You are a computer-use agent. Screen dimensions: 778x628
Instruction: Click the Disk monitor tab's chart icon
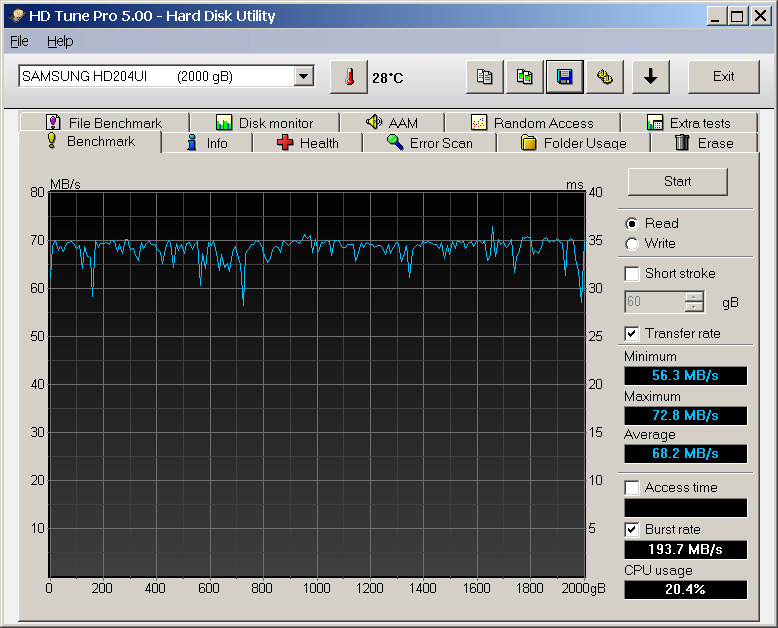tap(224, 122)
